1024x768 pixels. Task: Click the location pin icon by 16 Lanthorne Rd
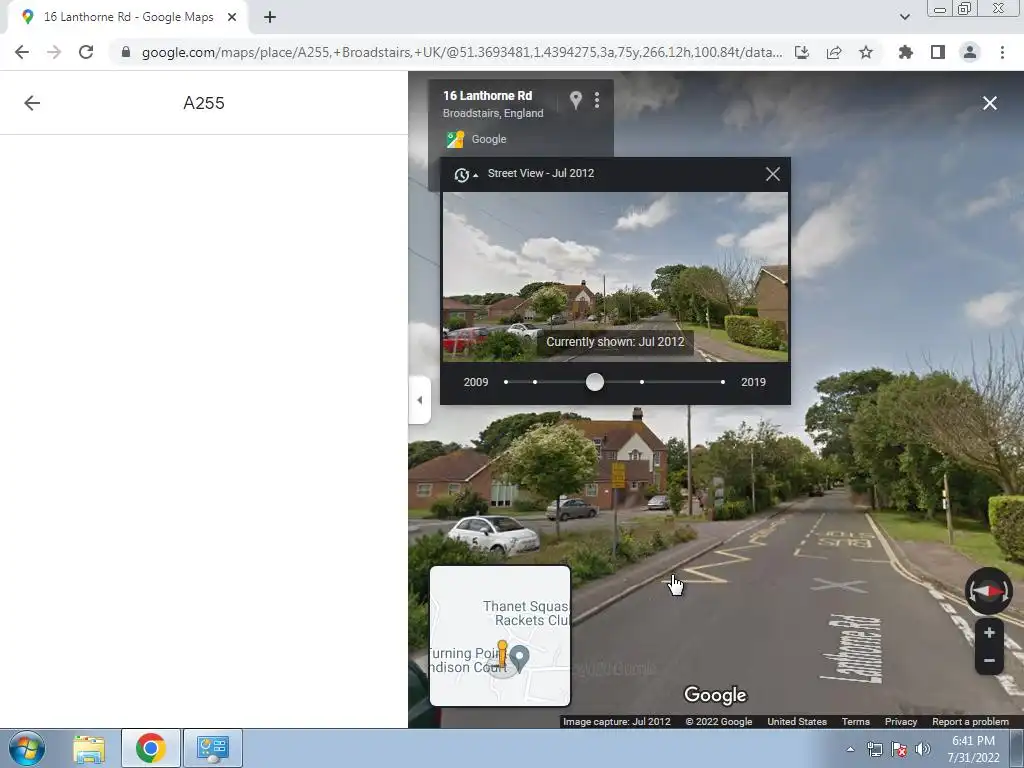tap(575, 100)
